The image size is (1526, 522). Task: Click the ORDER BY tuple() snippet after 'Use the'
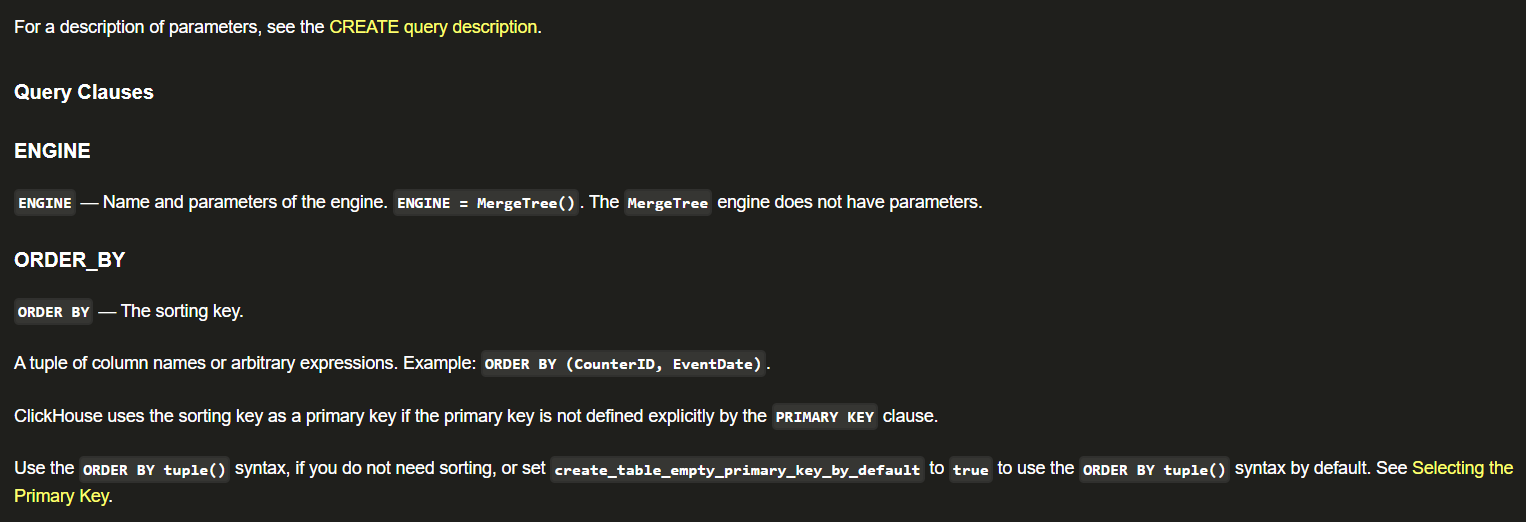(x=154, y=470)
